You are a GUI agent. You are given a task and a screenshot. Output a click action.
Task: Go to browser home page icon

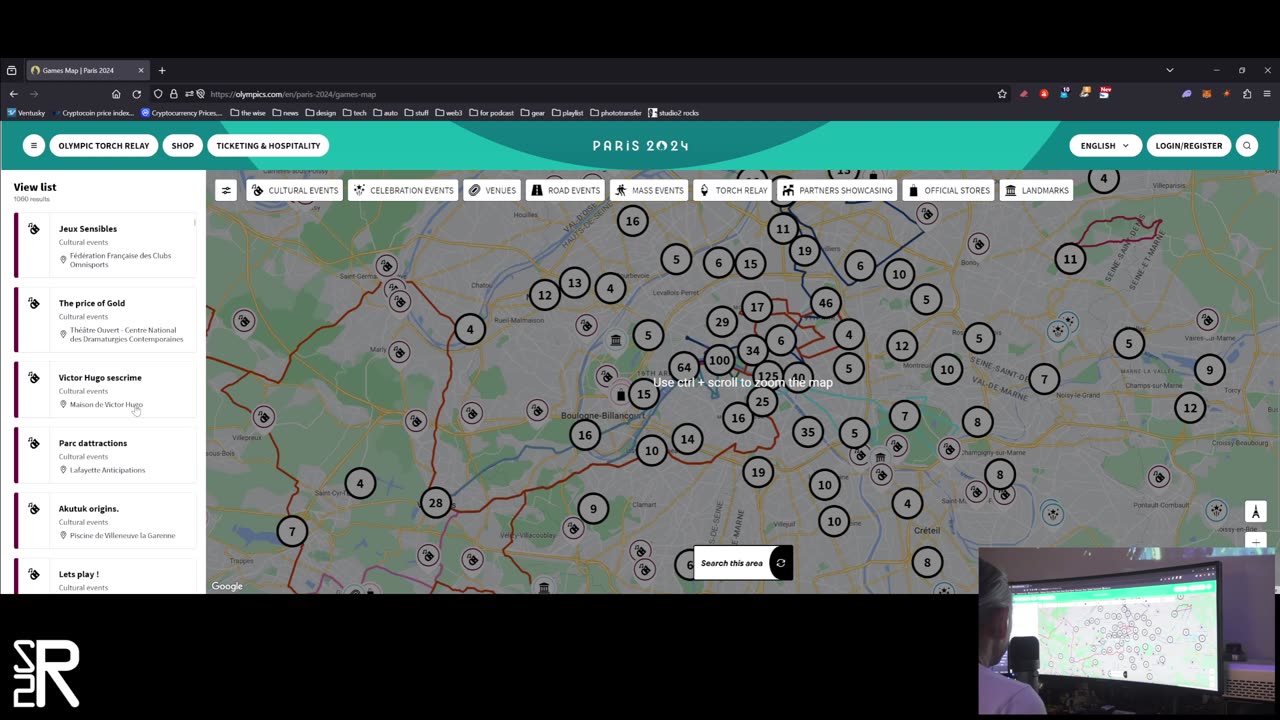pyautogui.click(x=116, y=94)
